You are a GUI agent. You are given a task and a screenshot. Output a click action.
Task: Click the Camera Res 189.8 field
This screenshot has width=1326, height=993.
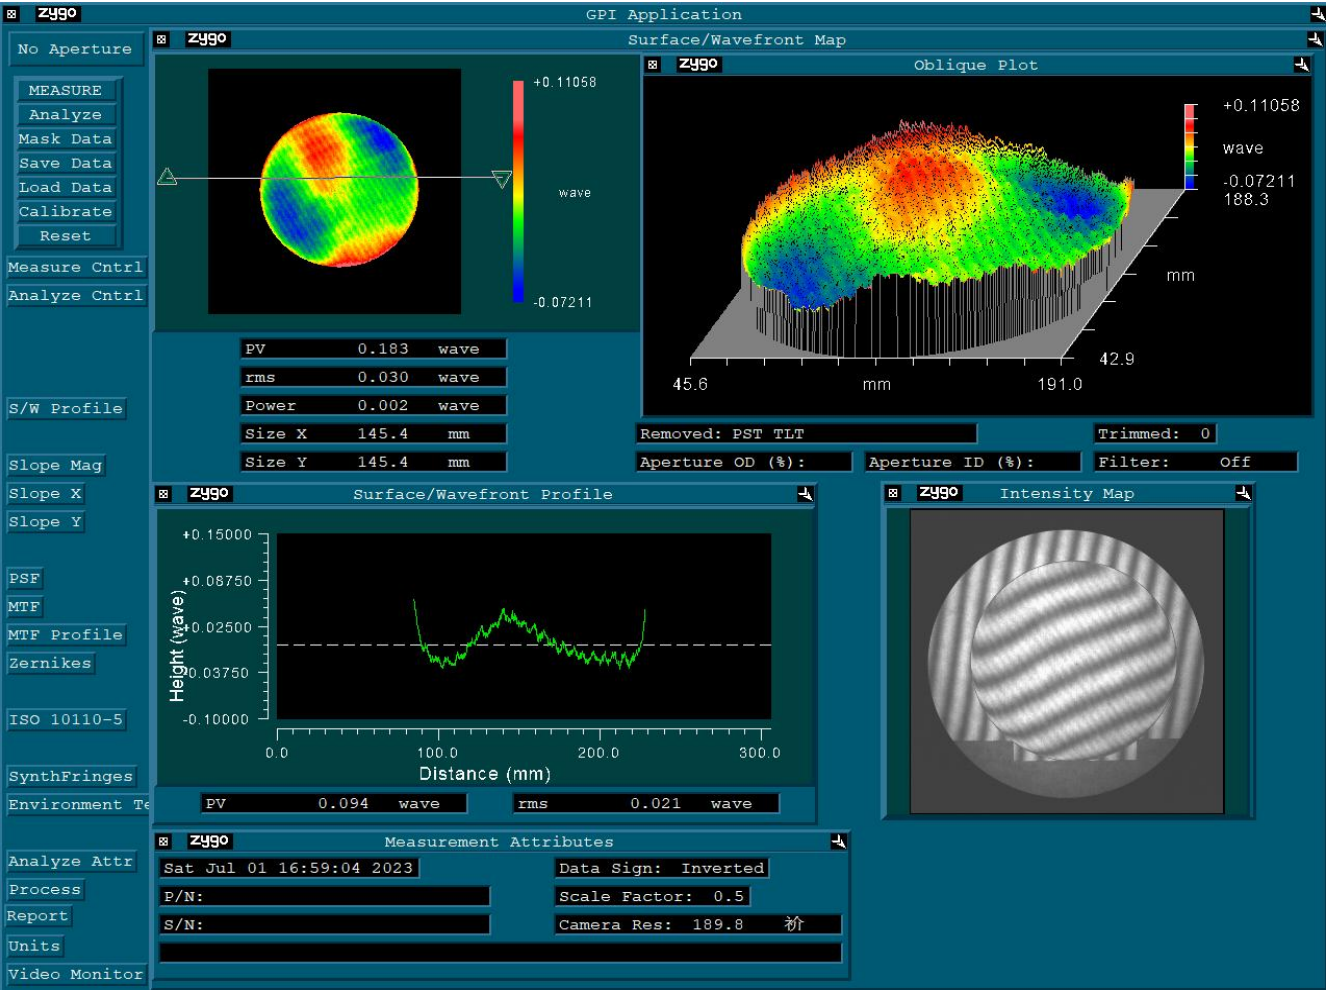click(x=698, y=924)
